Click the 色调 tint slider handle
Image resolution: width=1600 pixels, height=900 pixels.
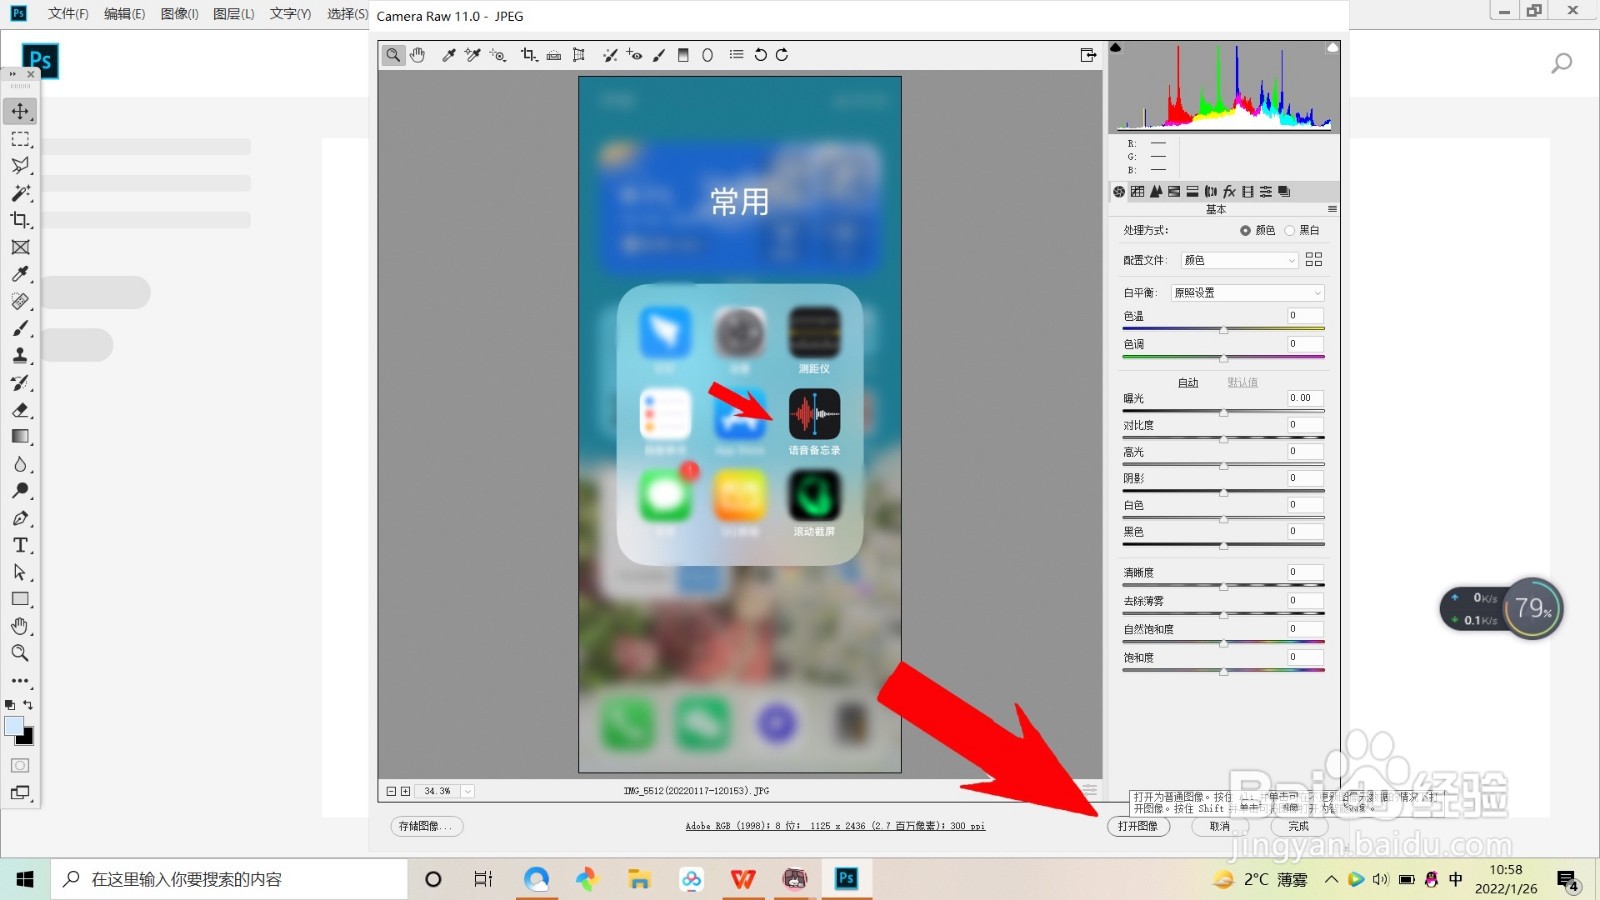1223,357
